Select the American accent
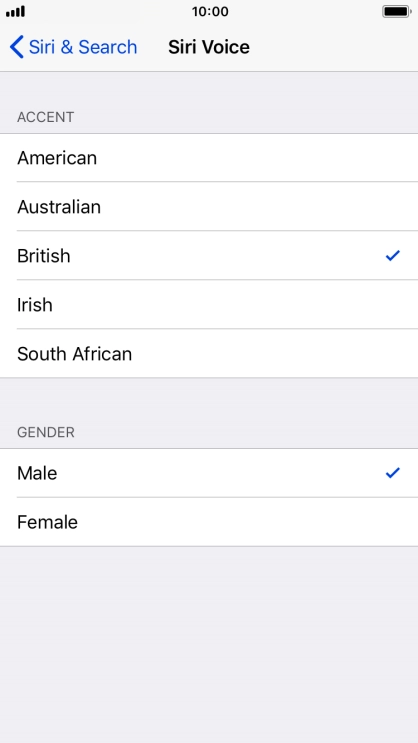The height and width of the screenshot is (743, 418). [209, 158]
